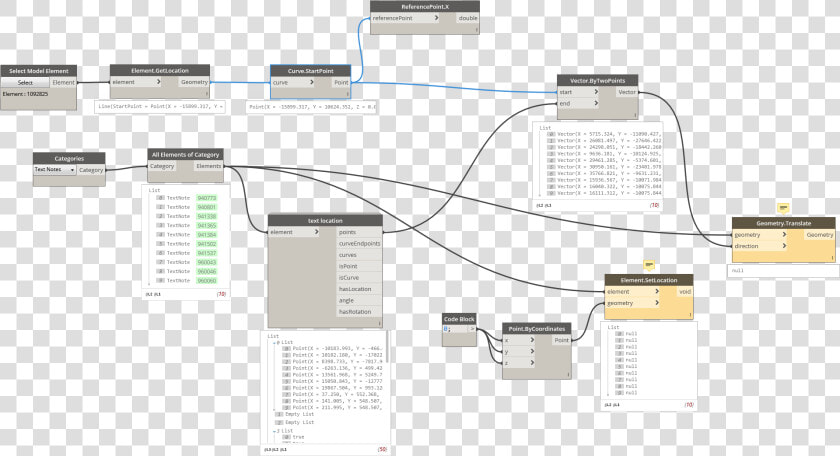This screenshot has width=840, height=456.
Task: Click the Geometry output port of Element.GetLocation
Action: 194,82
